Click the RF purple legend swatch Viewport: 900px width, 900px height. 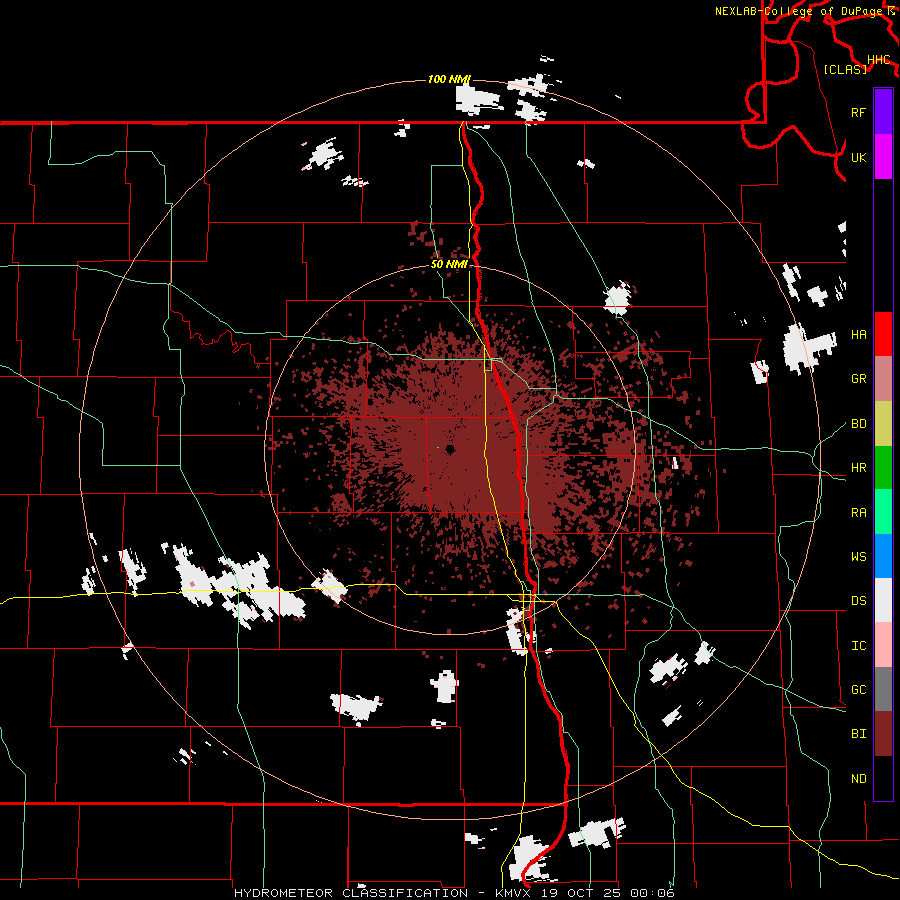[883, 112]
